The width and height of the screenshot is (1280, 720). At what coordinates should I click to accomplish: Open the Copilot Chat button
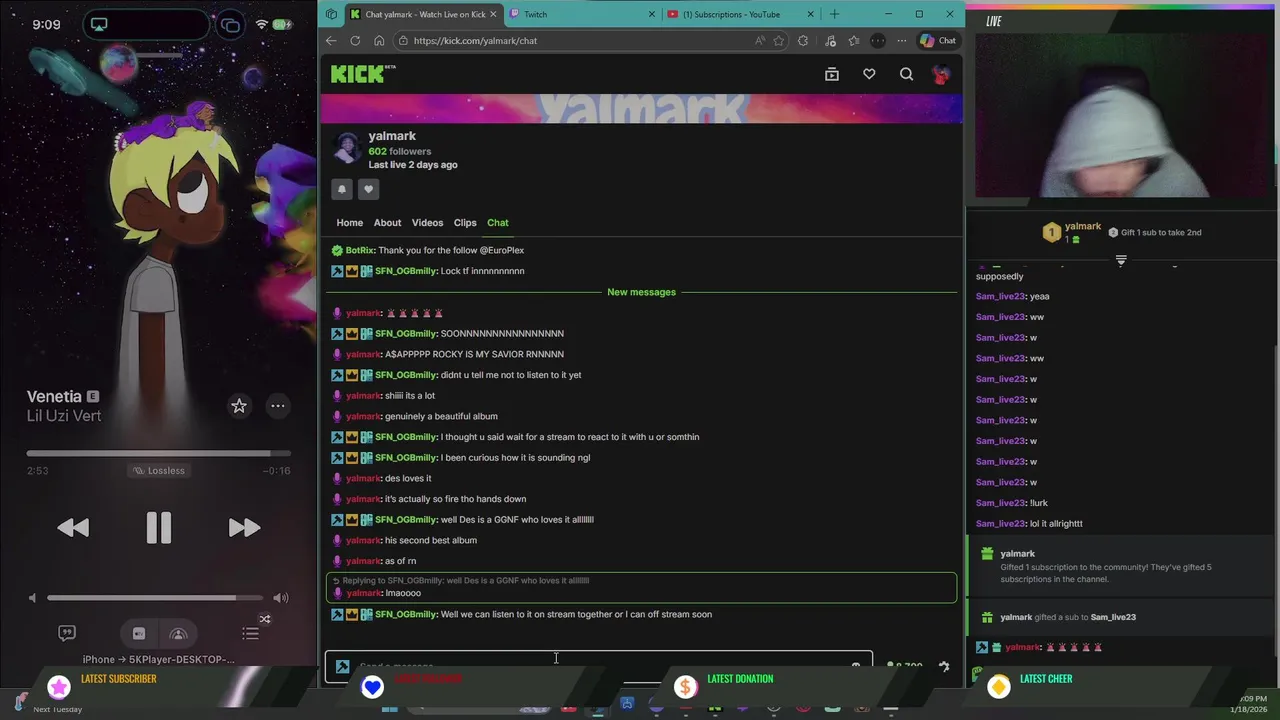pyautogui.click(x=938, y=41)
